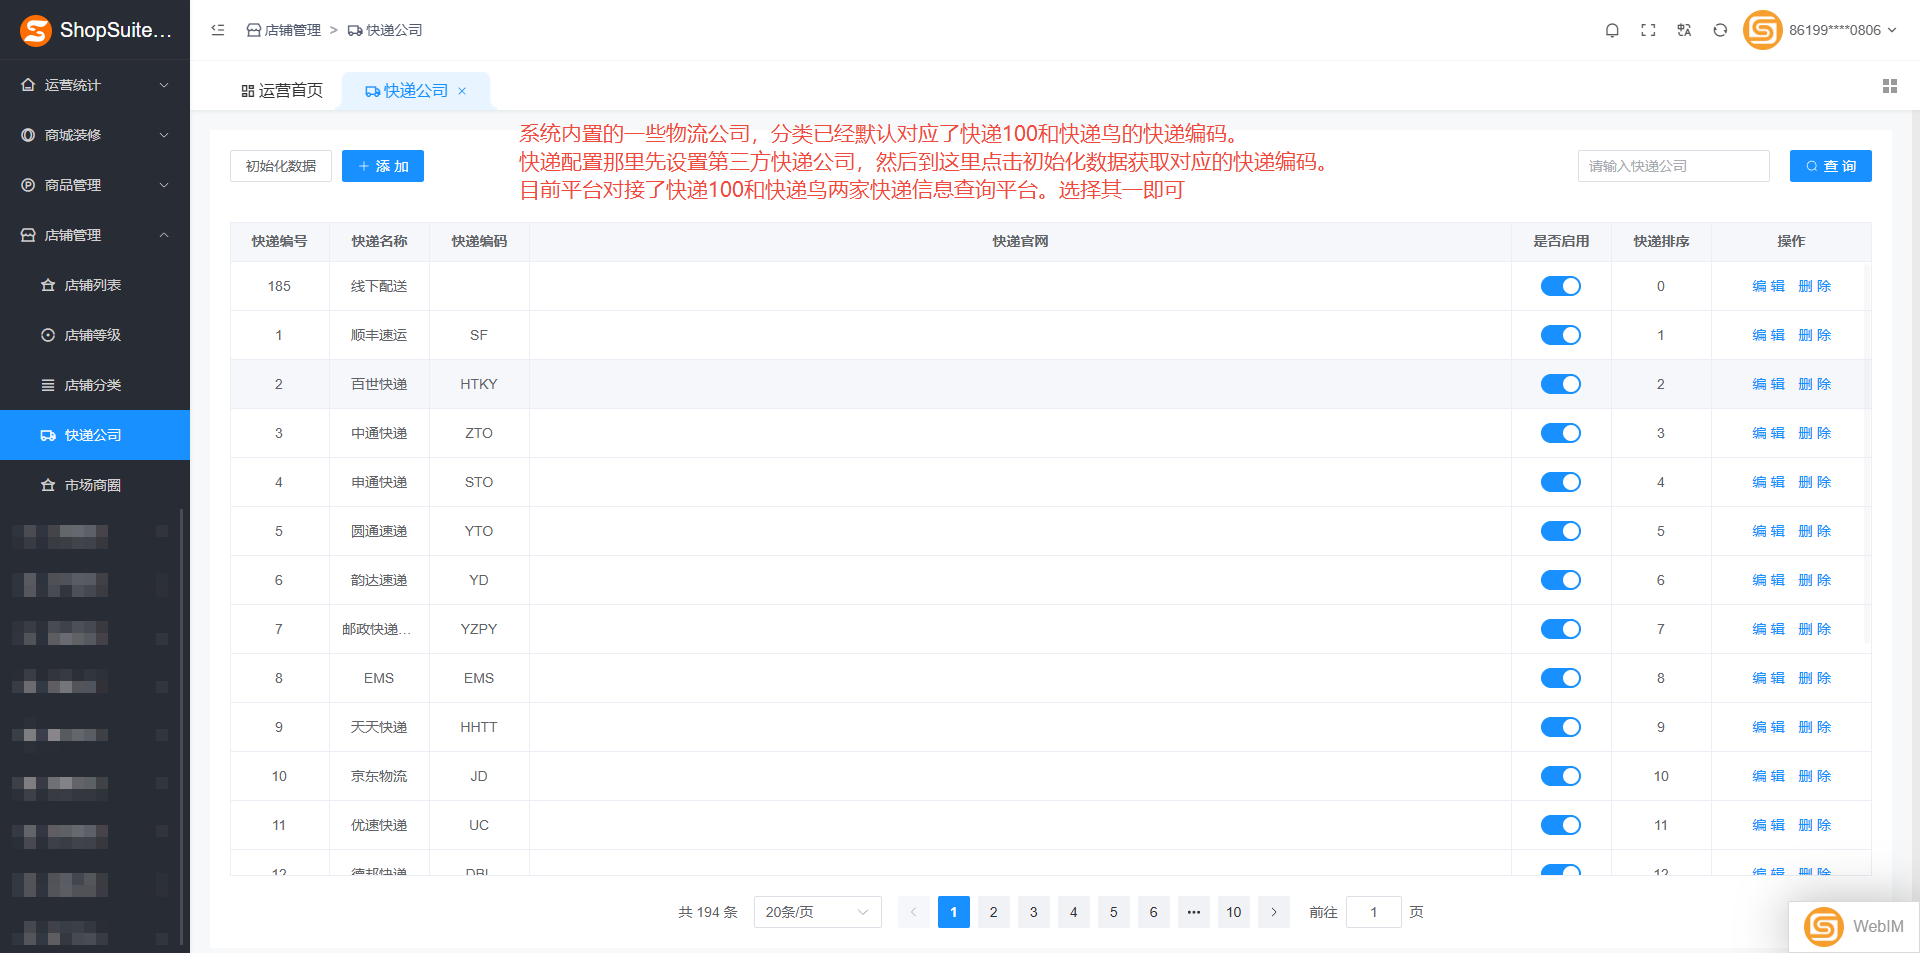This screenshot has height=953, width=1920.
Task: Open the 20条/页 page size dropdown
Action: 817,912
